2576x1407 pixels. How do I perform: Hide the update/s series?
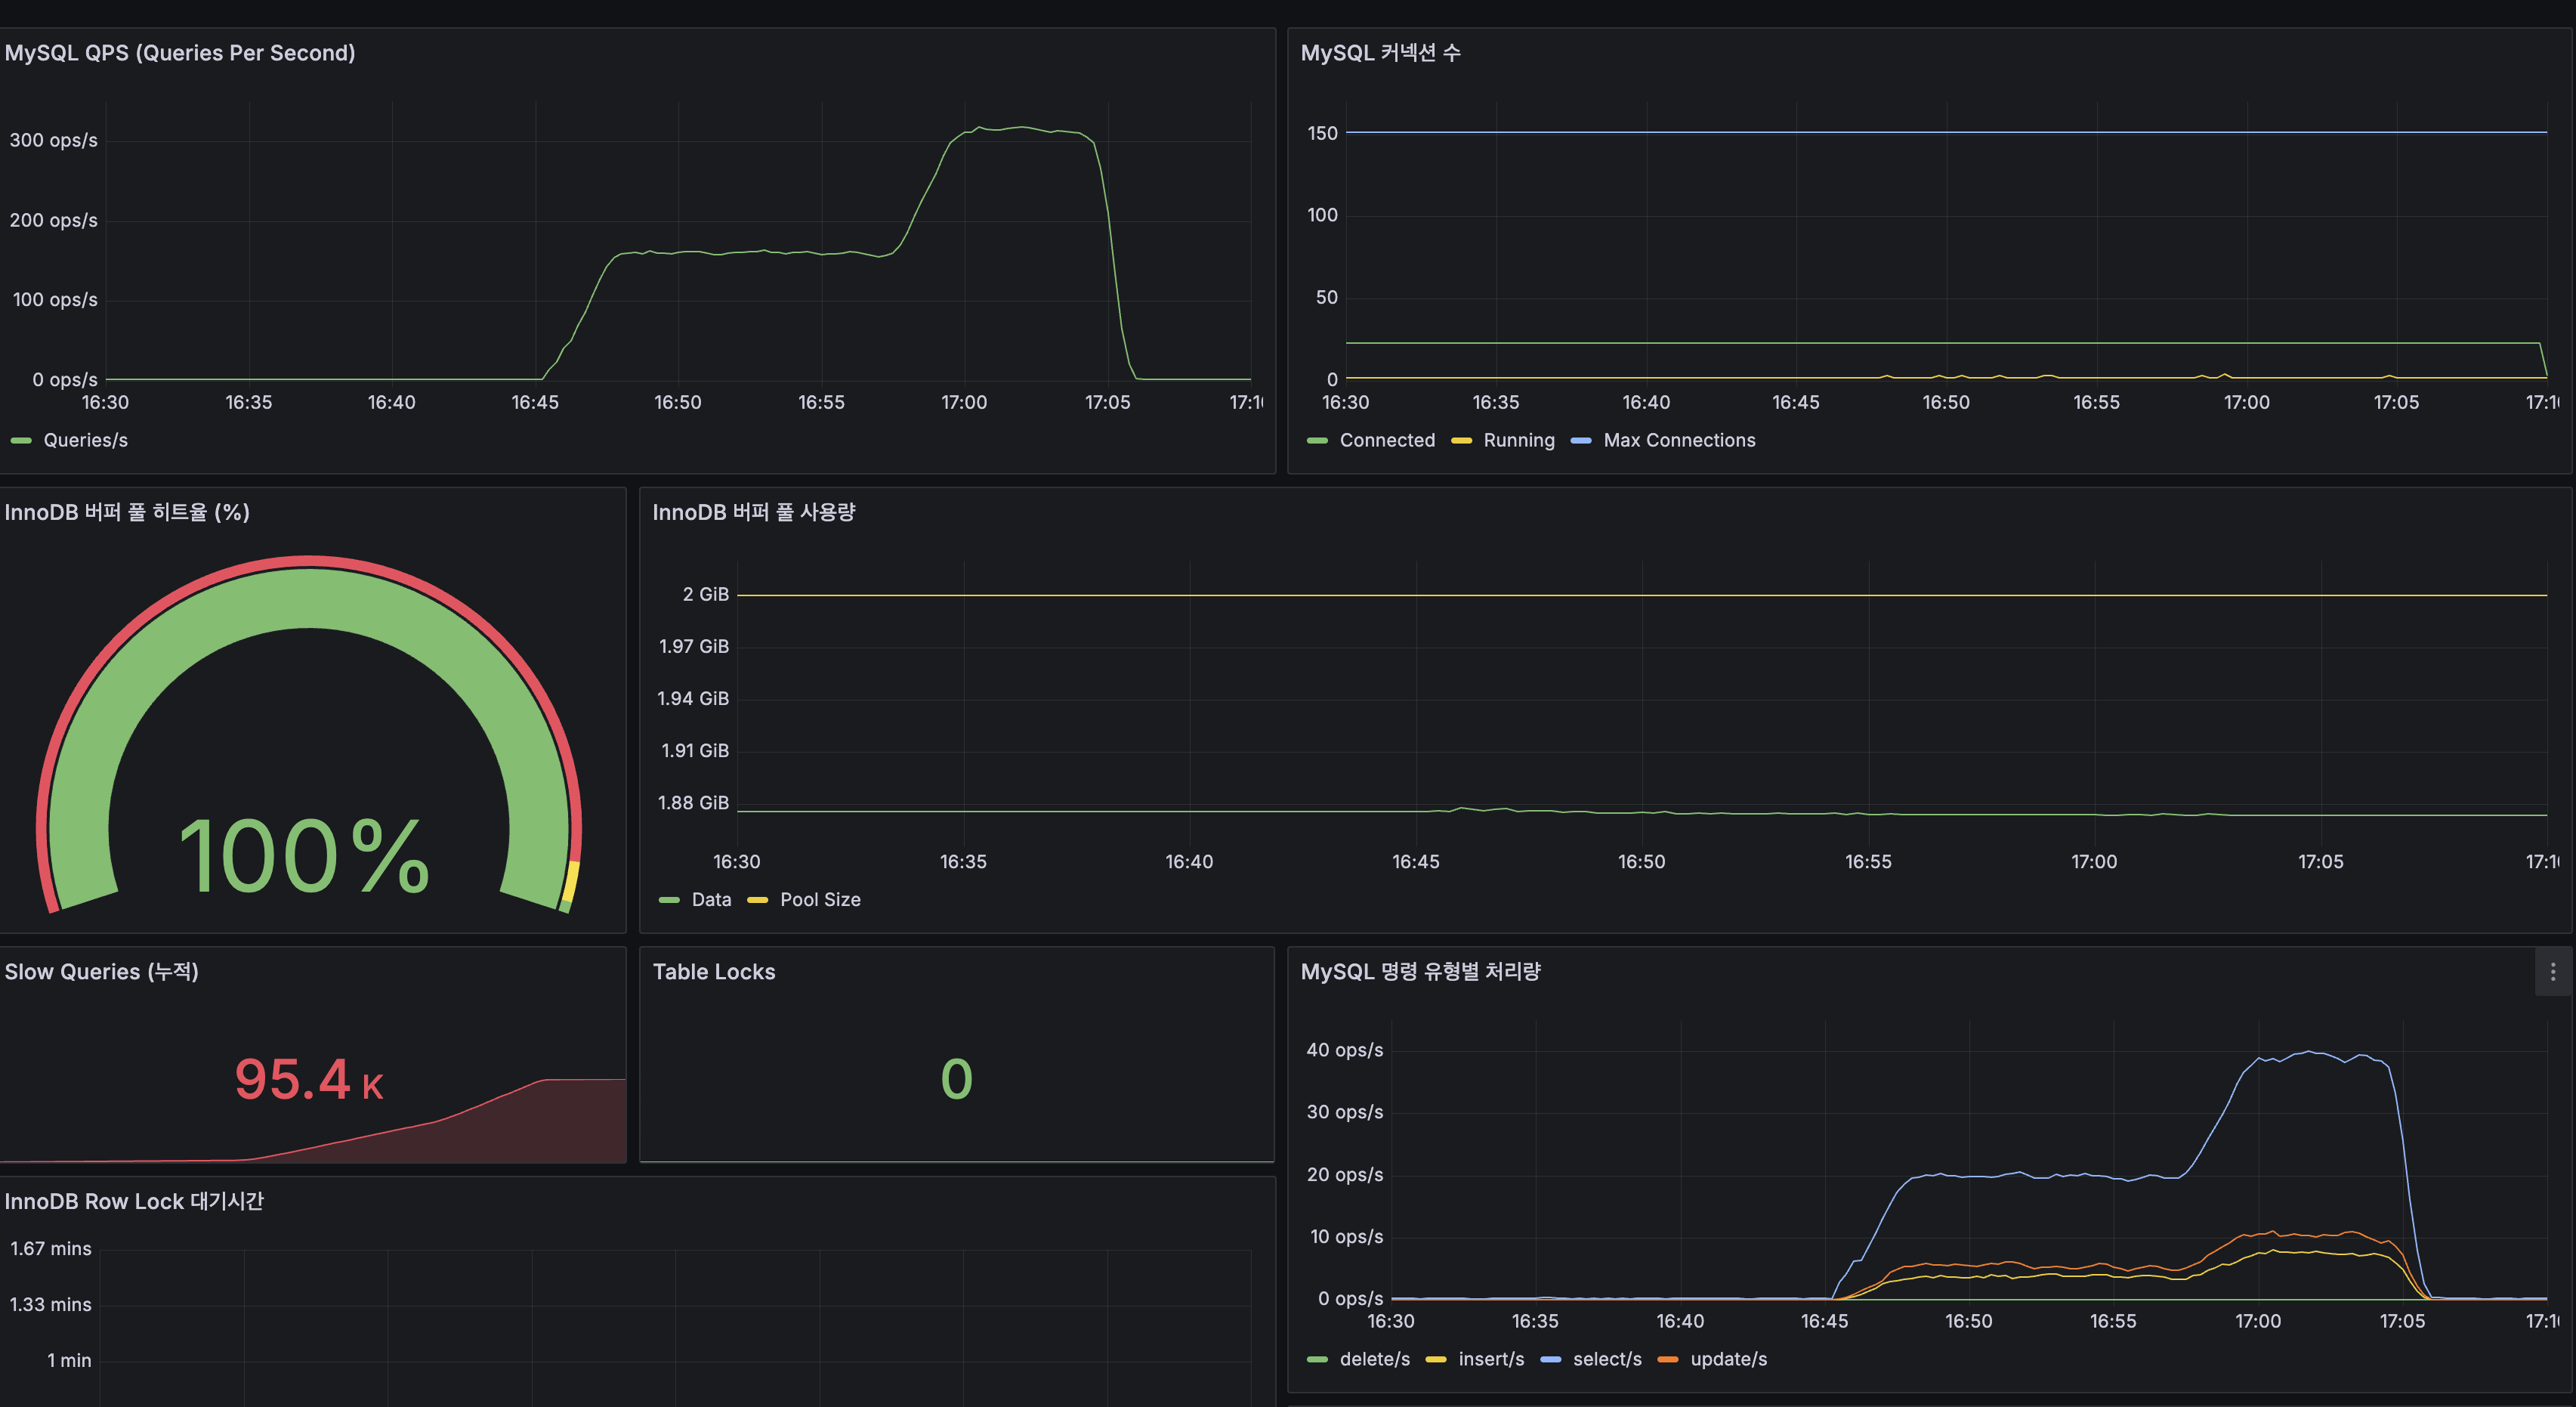point(1729,1359)
